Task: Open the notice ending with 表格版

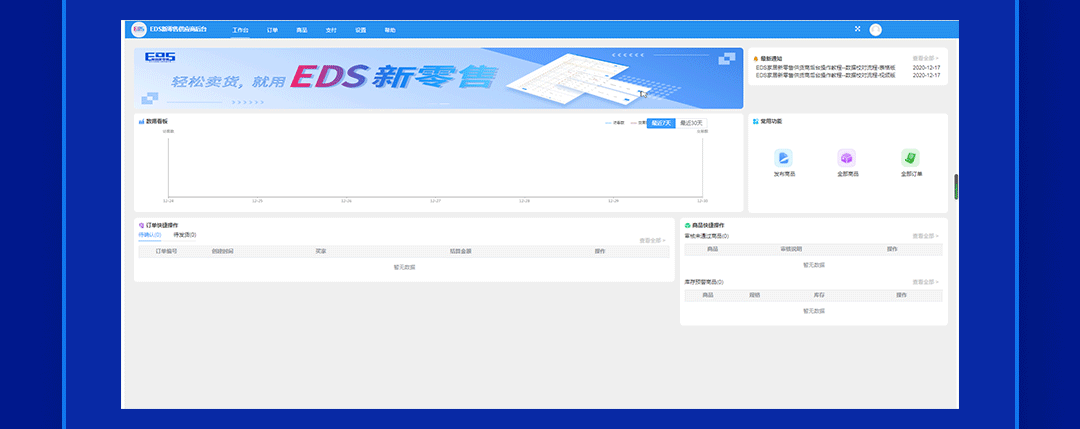Action: 825,67
